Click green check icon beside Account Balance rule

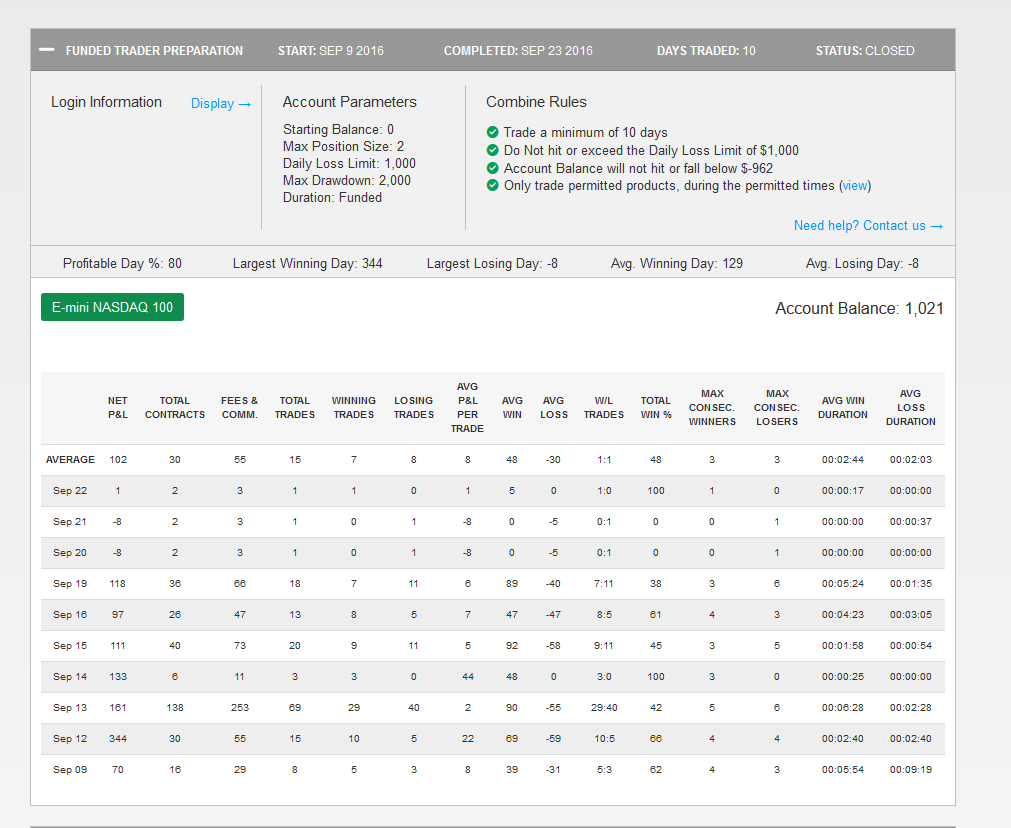coord(493,168)
